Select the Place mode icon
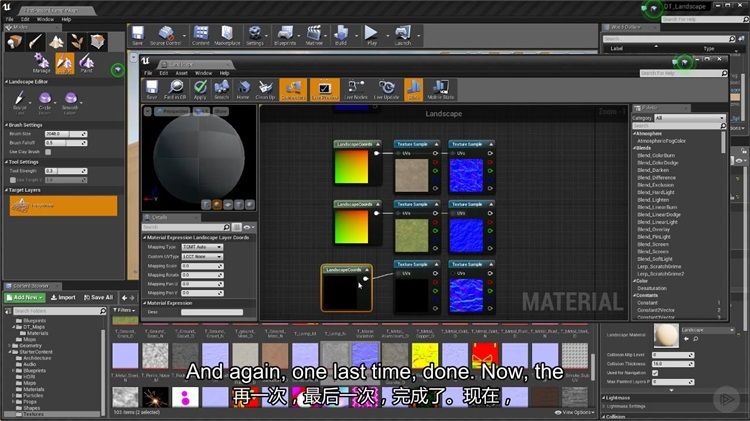The image size is (750, 421). (x=15, y=42)
